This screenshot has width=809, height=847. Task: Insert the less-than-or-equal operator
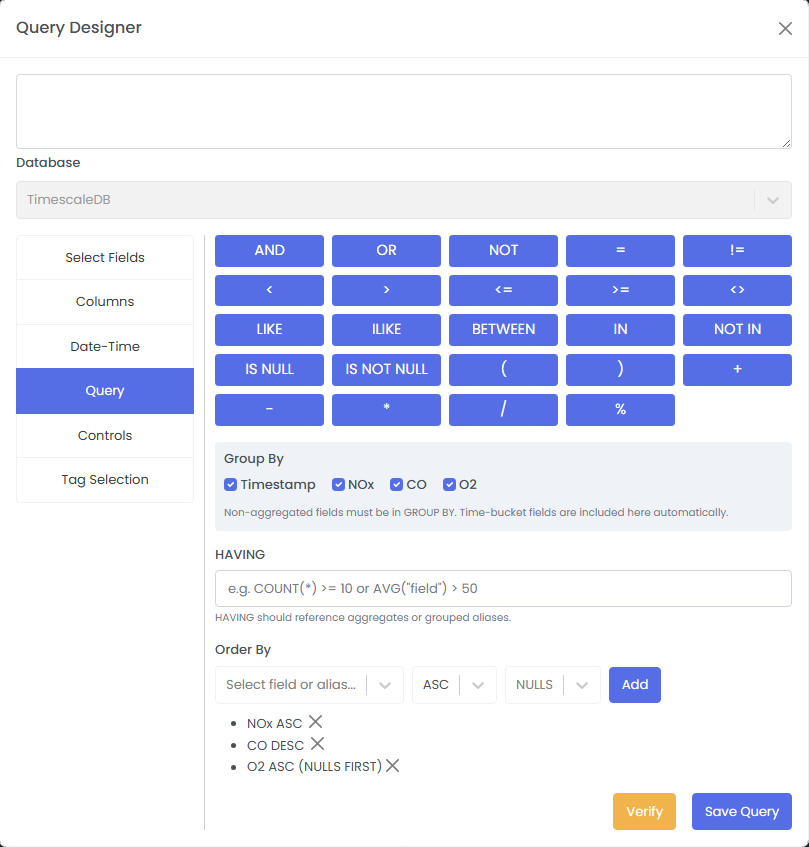[x=503, y=290]
